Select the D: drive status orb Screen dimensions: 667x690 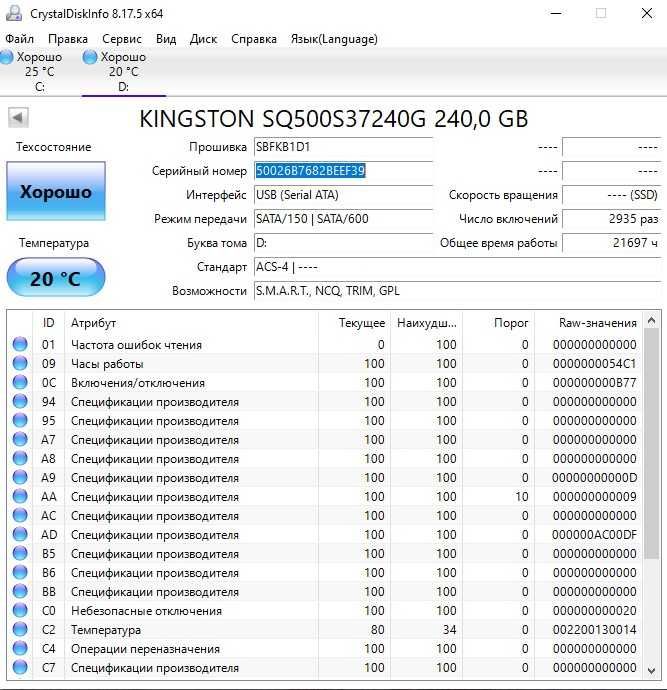tap(90, 57)
